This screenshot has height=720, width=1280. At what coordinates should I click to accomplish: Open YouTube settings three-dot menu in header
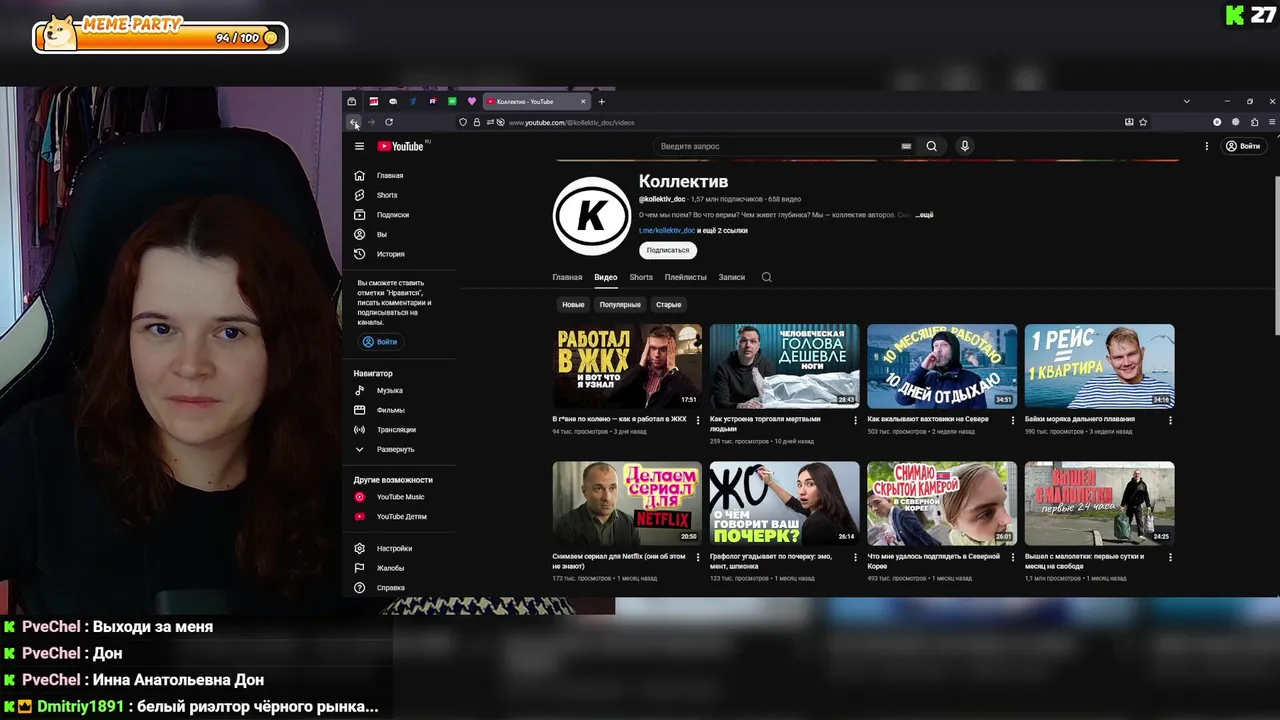1207,146
